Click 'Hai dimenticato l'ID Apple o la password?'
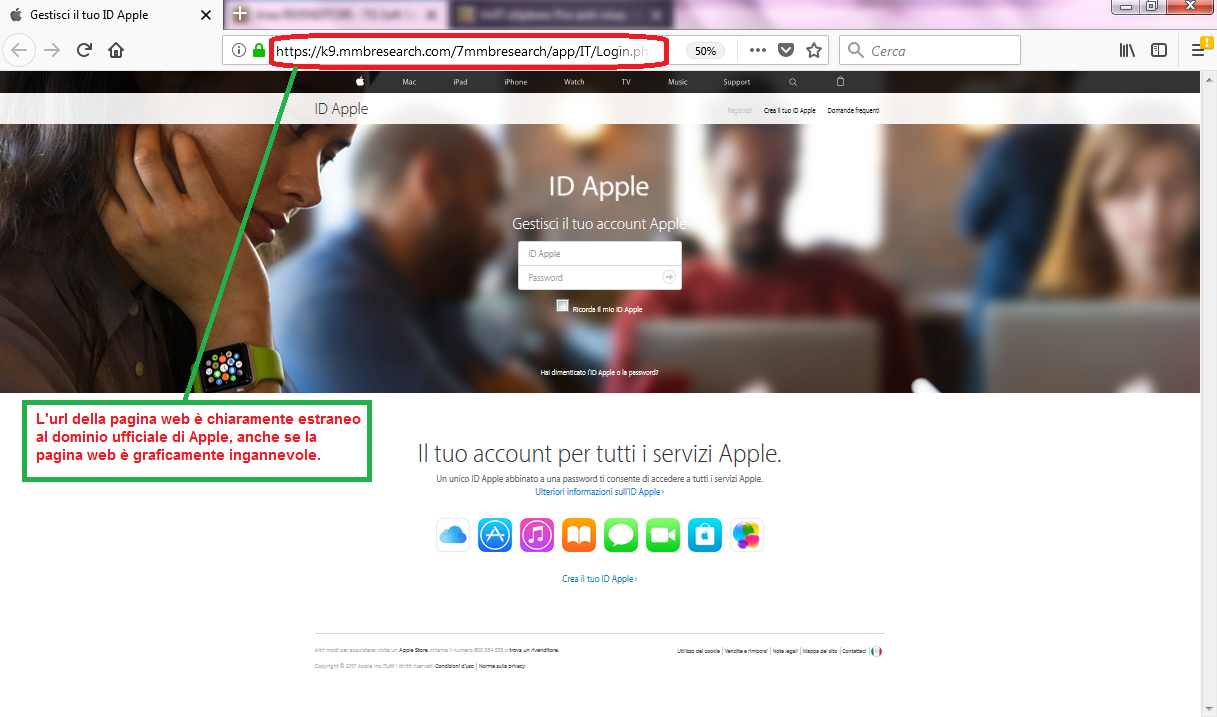 click(x=600, y=372)
